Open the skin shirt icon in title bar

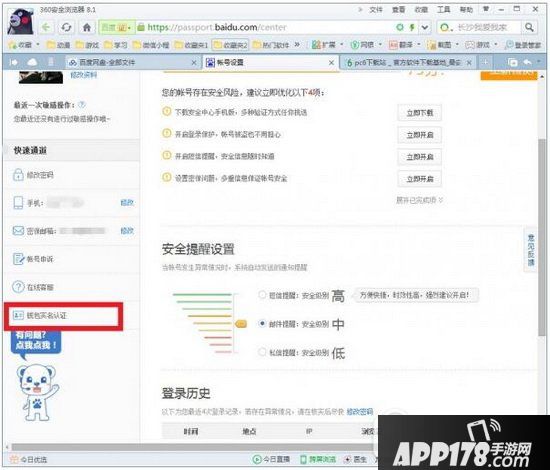pos(486,9)
